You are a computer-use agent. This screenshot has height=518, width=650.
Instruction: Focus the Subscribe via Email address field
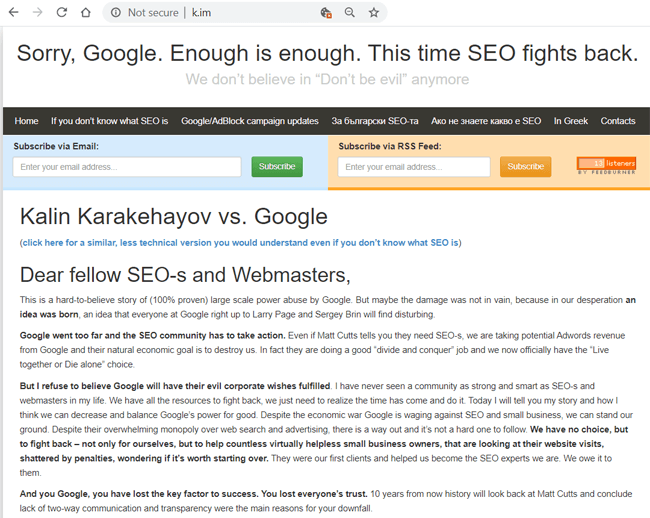click(127, 167)
